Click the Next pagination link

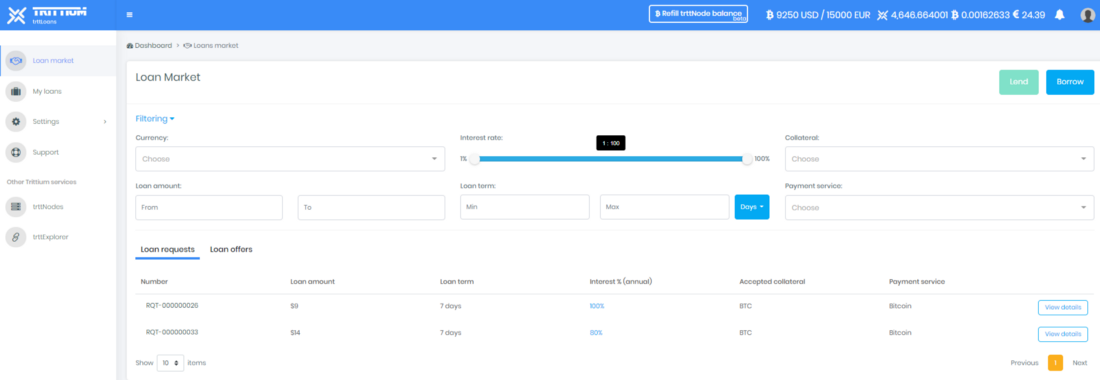(x=1080, y=363)
